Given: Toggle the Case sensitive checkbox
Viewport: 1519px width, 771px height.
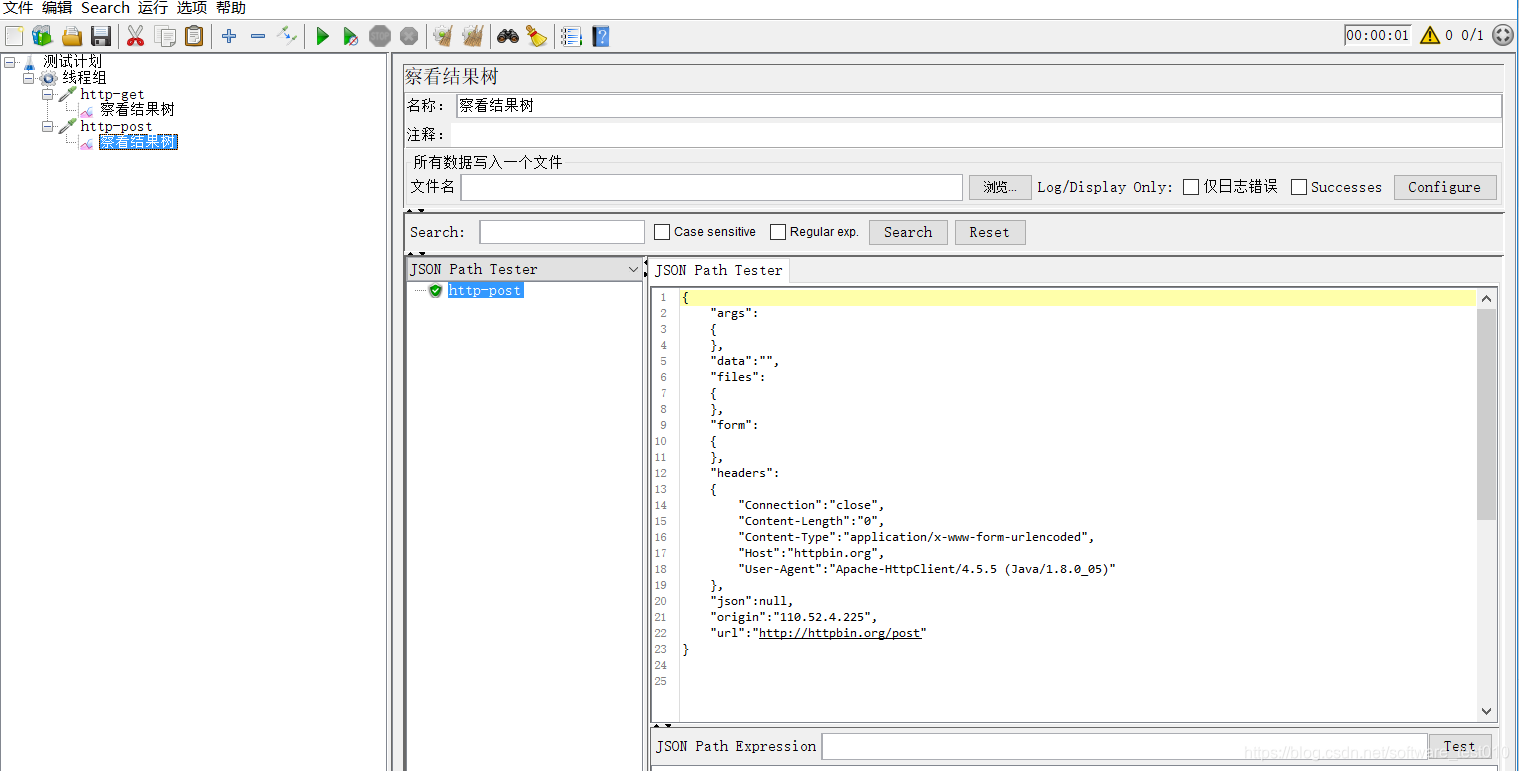Looking at the screenshot, I should (x=662, y=232).
